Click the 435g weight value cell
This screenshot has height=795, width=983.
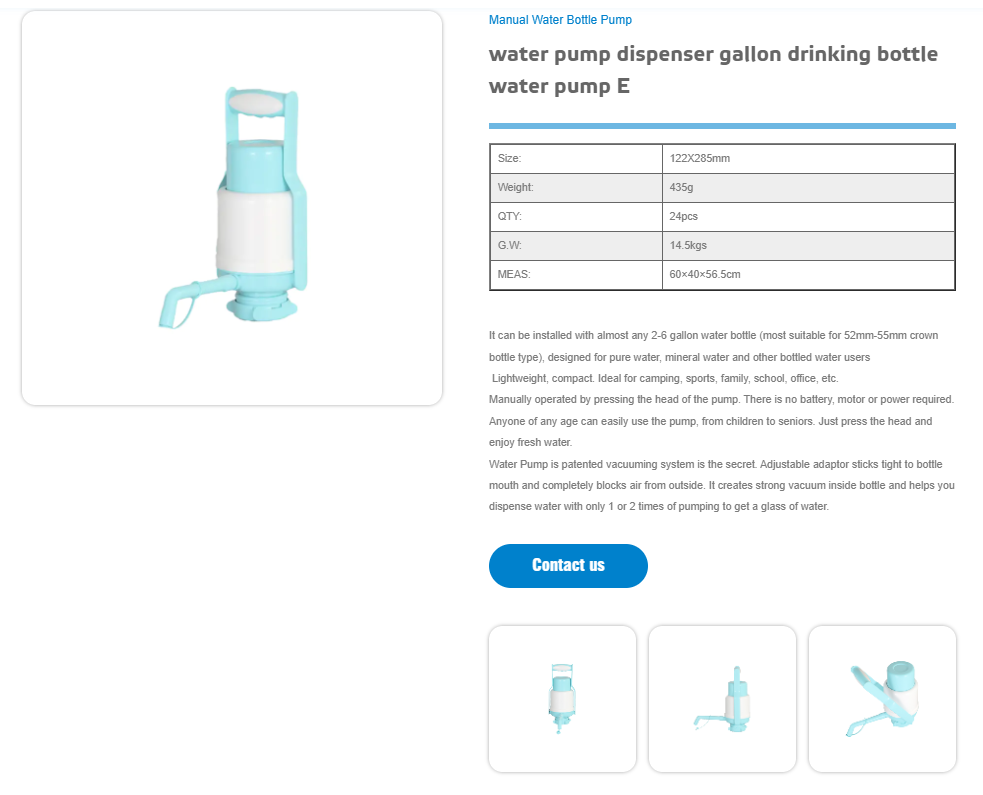[x=808, y=187]
